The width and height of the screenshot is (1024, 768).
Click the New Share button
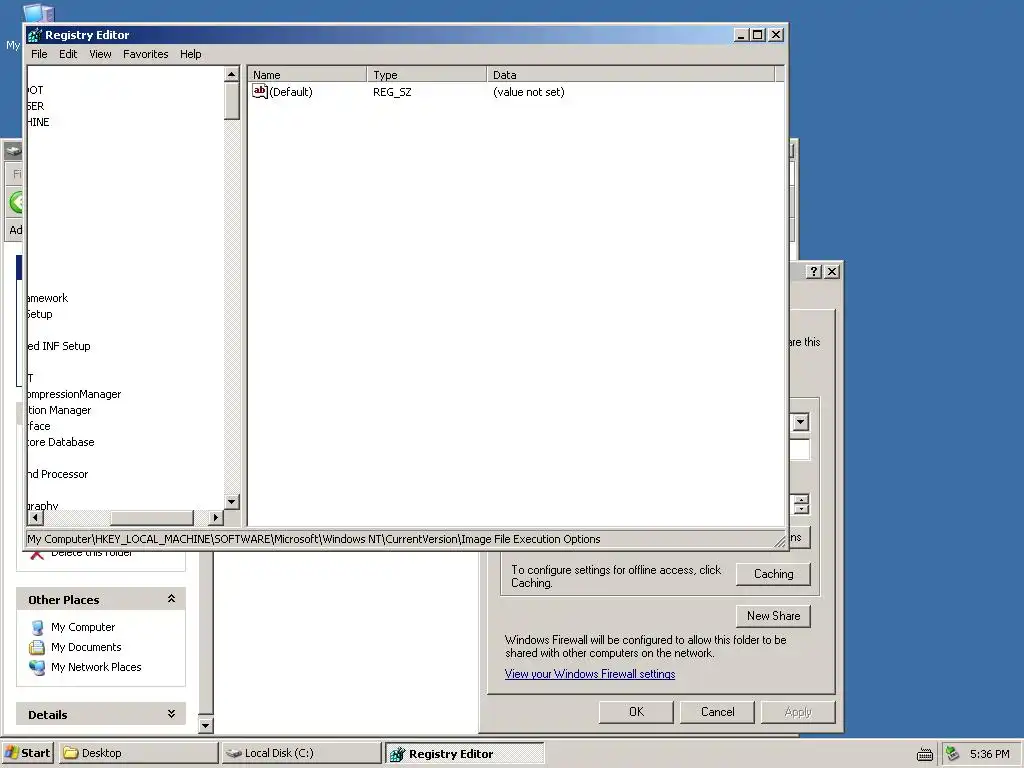tap(773, 616)
